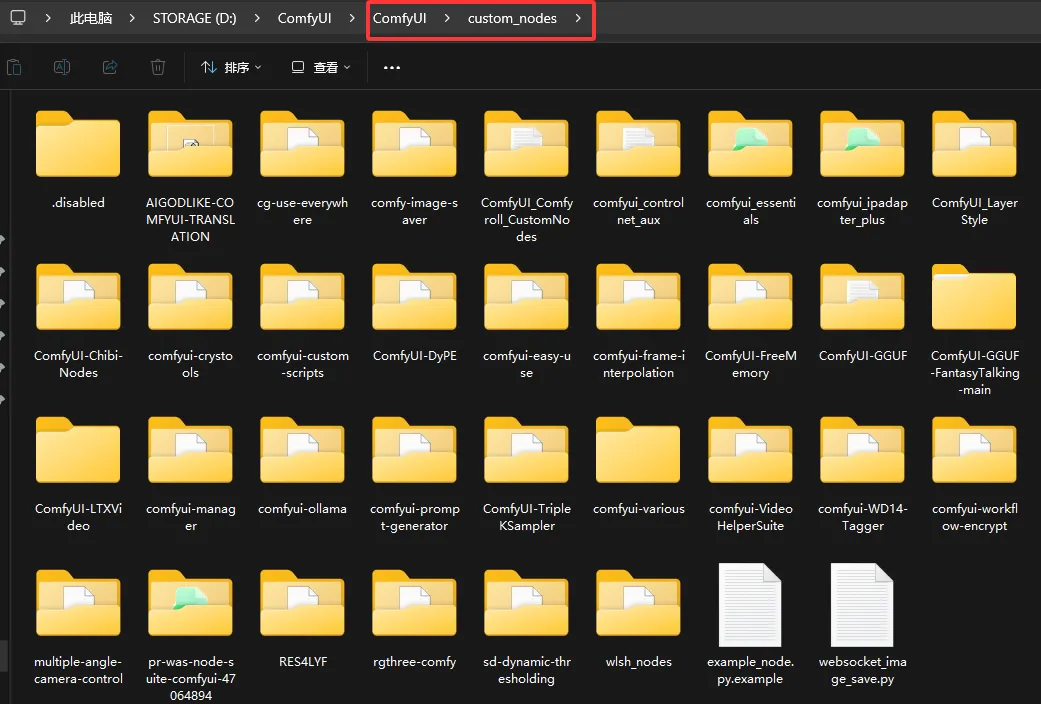Select pr-was-node-suite-comfyui-47064894 folder
The height and width of the screenshot is (704, 1041).
pos(191,635)
